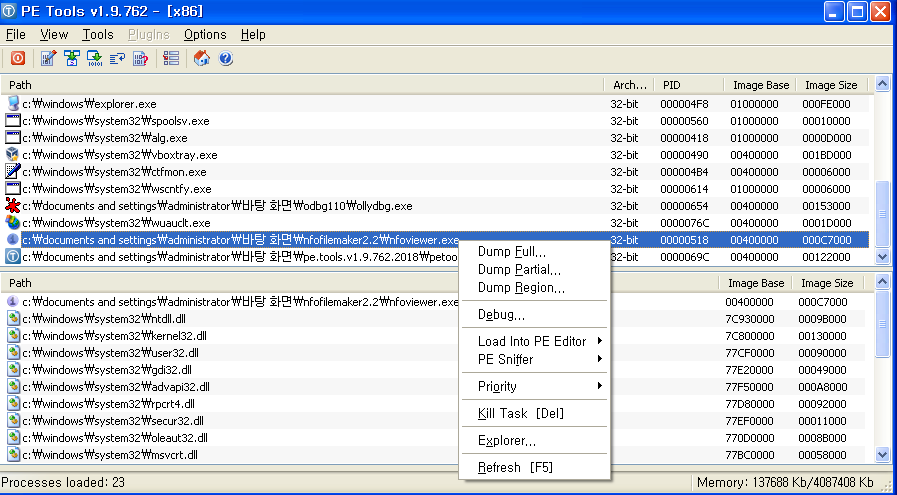Screen dimensions: 897x495
Task: Sort processes by Image Base column header
Action: click(x=760, y=85)
